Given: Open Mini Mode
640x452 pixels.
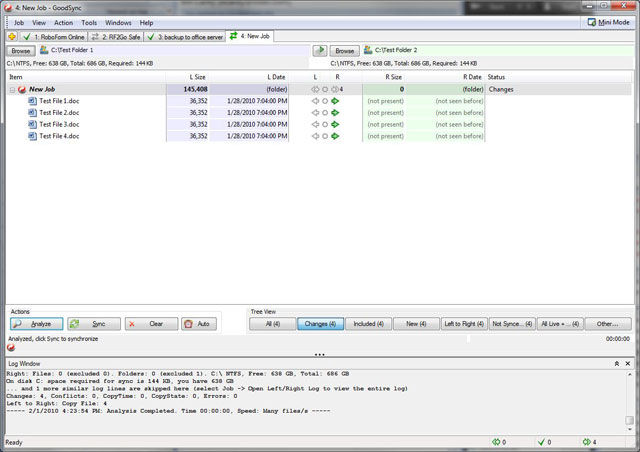Looking at the screenshot, I should [x=608, y=22].
